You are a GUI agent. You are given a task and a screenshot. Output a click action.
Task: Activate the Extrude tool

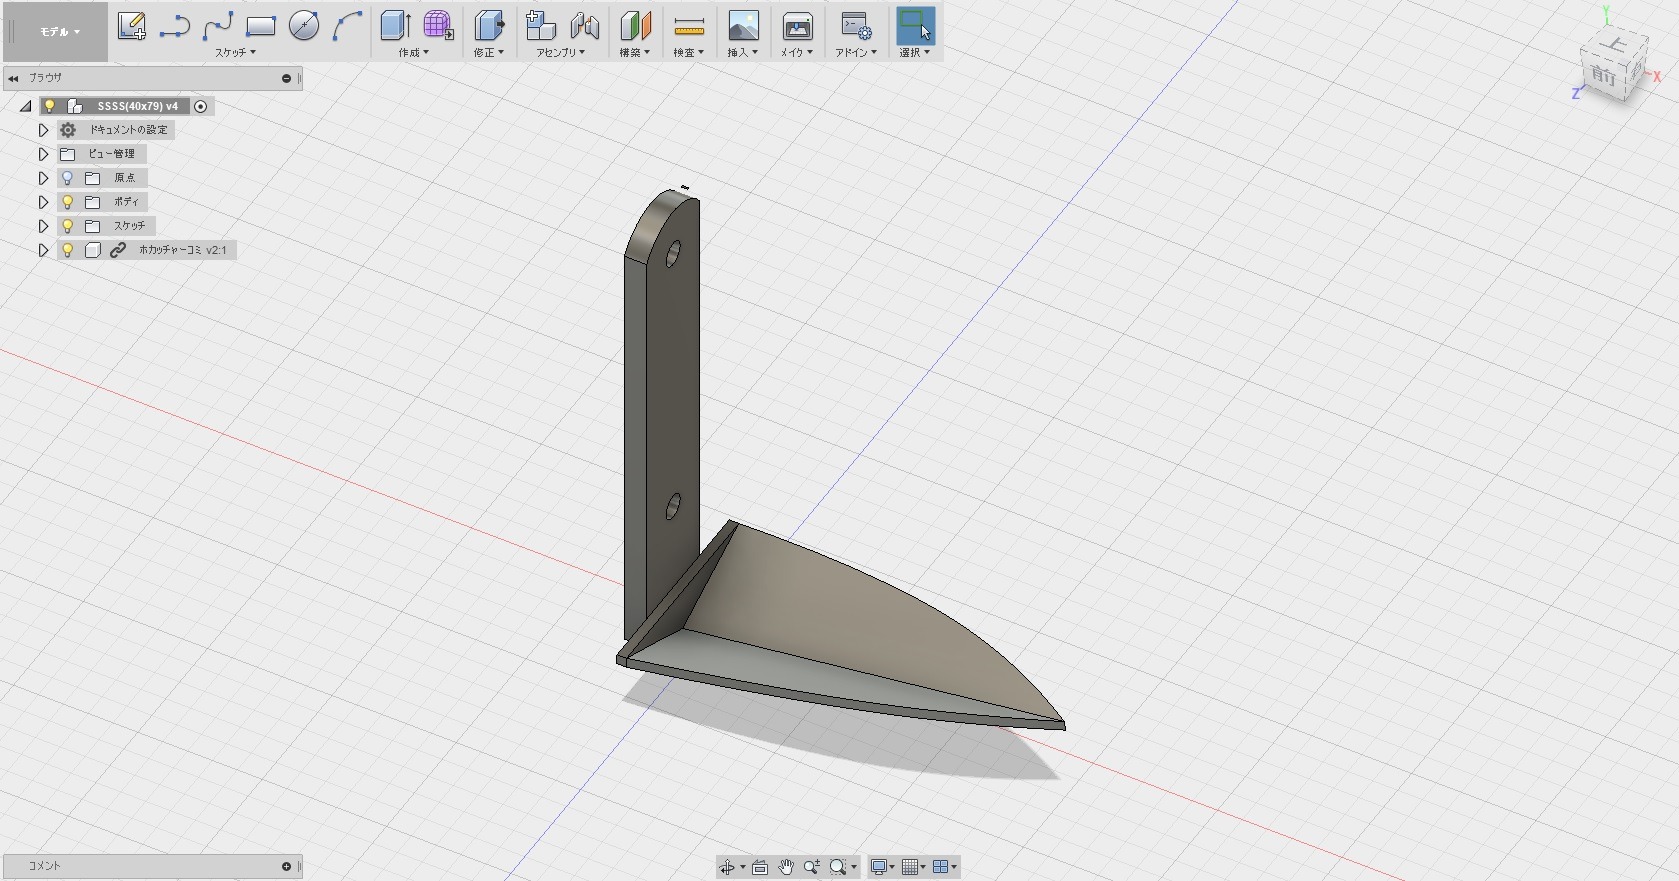395,26
